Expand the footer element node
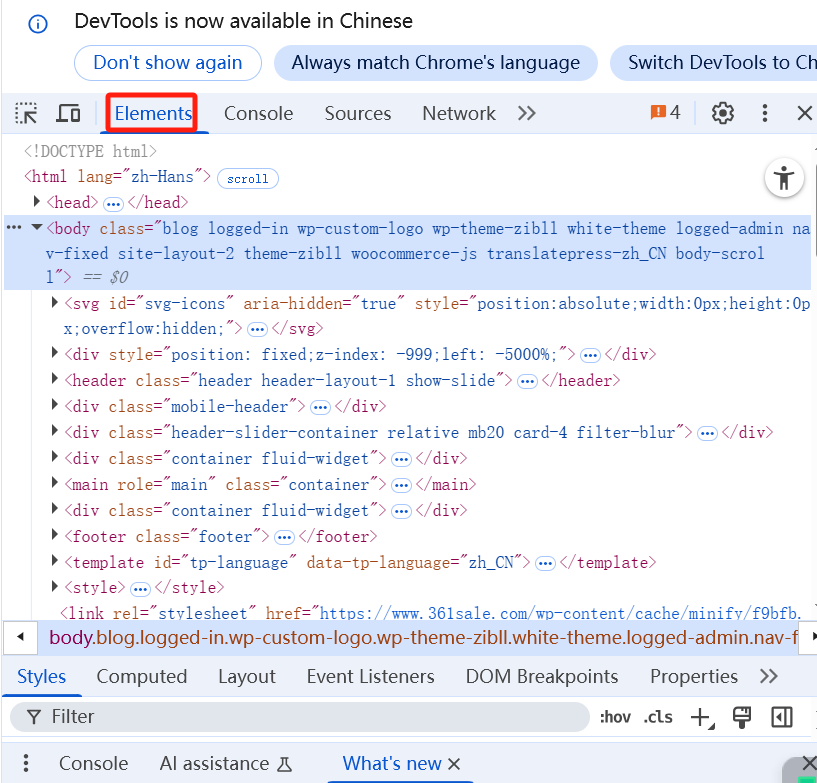817x783 pixels. (x=55, y=536)
